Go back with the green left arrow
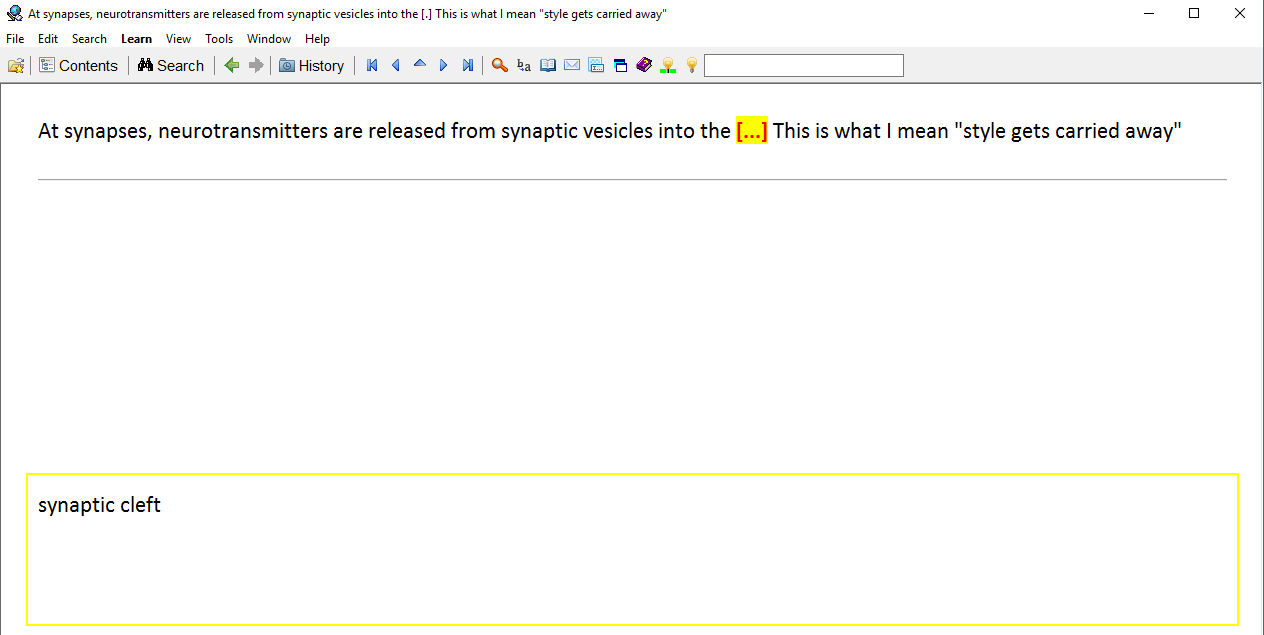The width and height of the screenshot is (1264, 635). coord(232,66)
